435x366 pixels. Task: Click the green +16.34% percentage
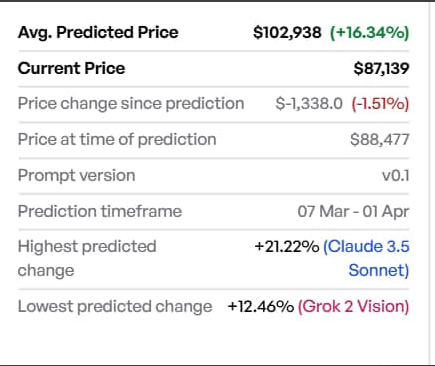(369, 33)
